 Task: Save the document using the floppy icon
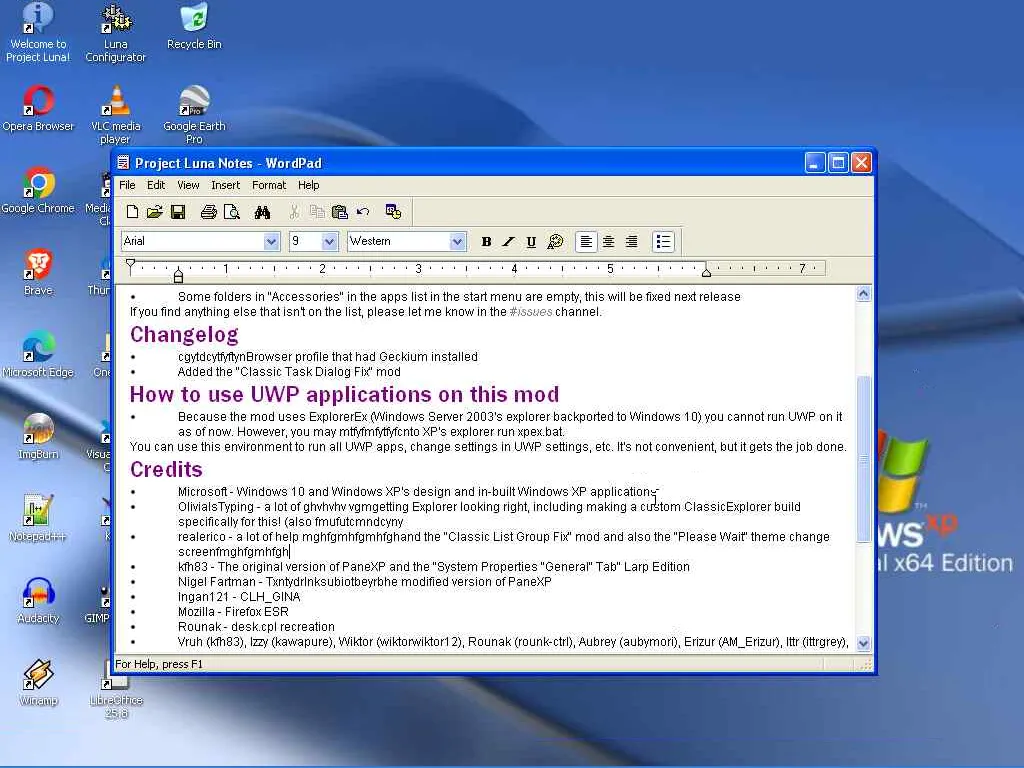[178, 212]
